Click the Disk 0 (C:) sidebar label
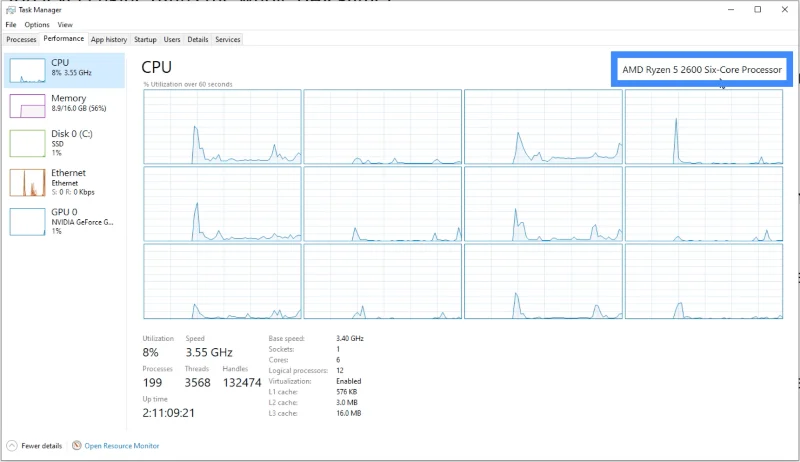Screen dimensions: 800x462 72,134
